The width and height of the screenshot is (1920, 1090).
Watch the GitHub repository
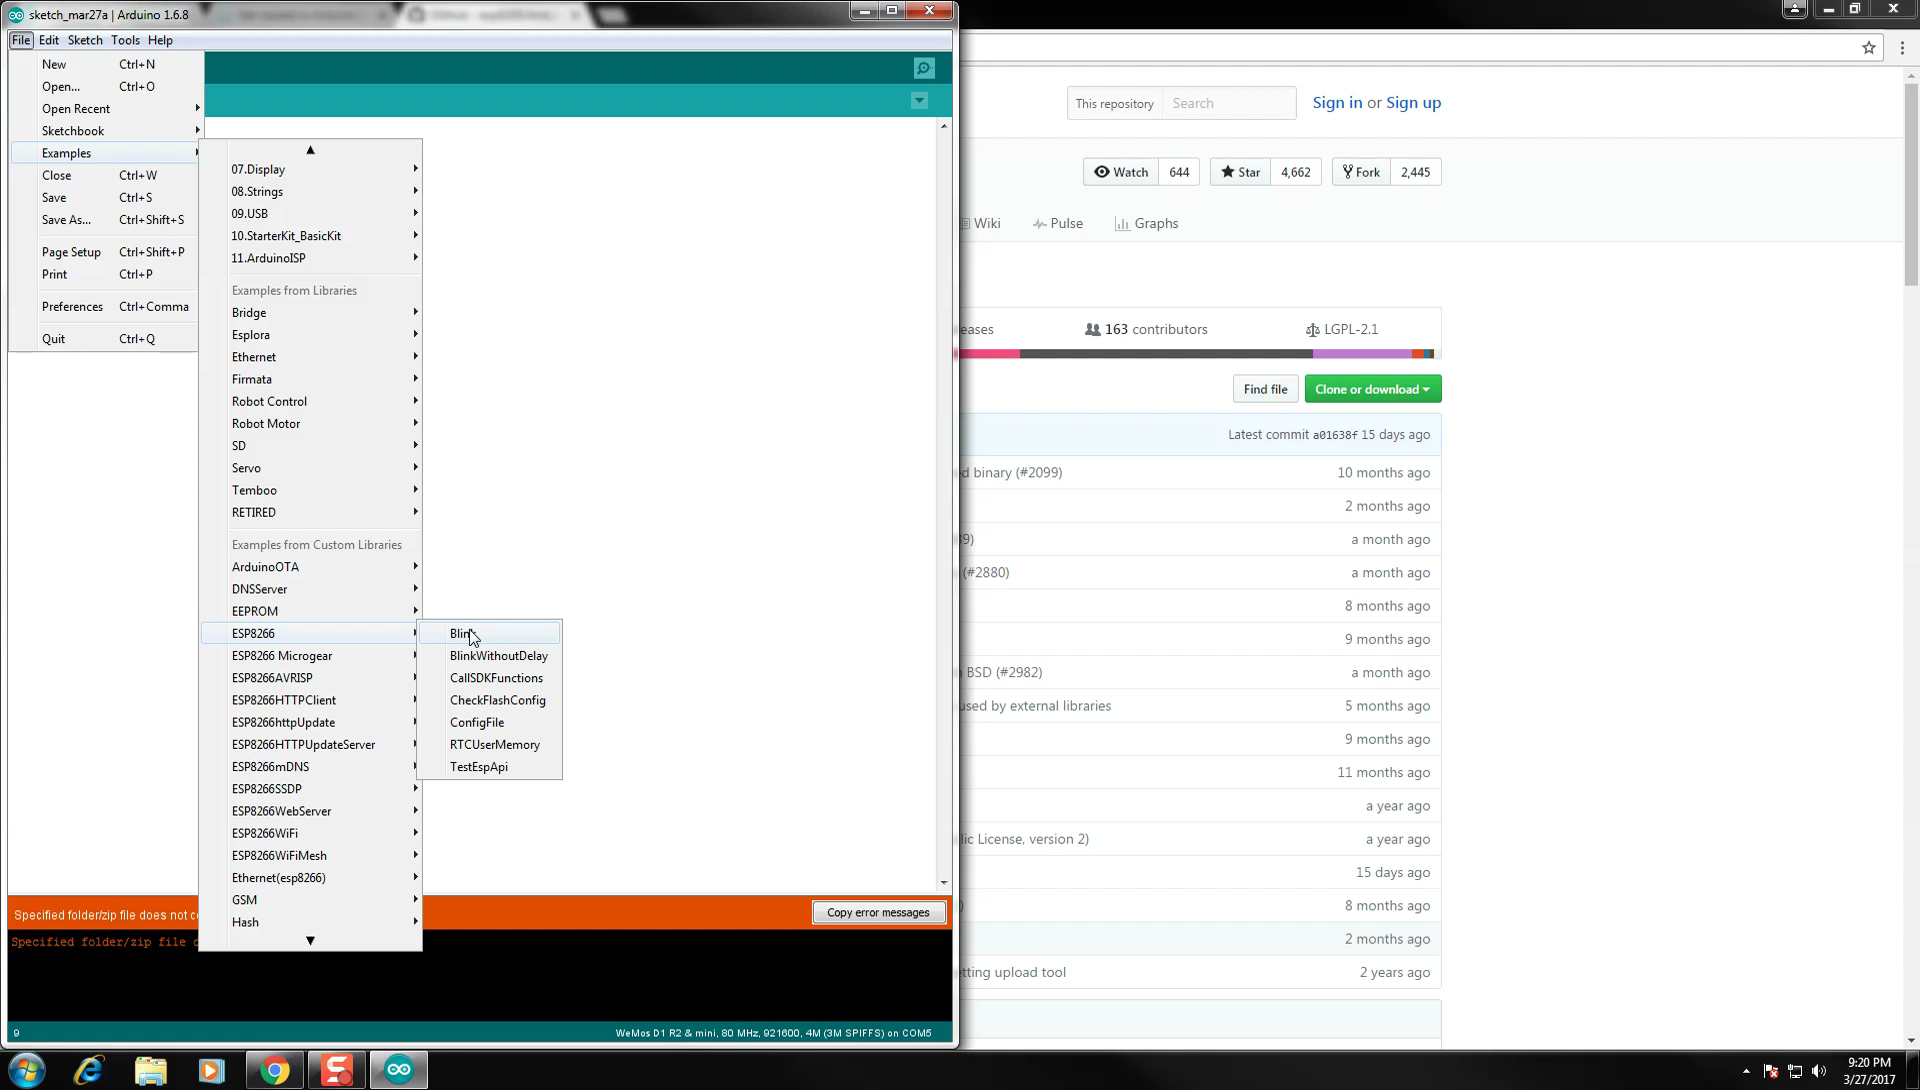coord(1120,171)
